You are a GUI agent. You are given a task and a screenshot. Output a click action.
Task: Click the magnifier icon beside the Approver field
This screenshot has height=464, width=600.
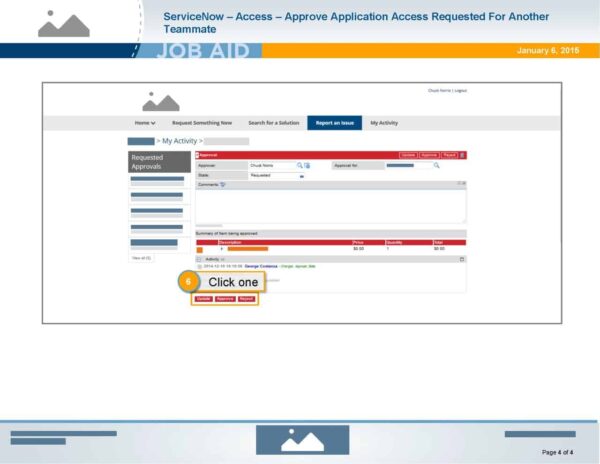[x=299, y=165]
